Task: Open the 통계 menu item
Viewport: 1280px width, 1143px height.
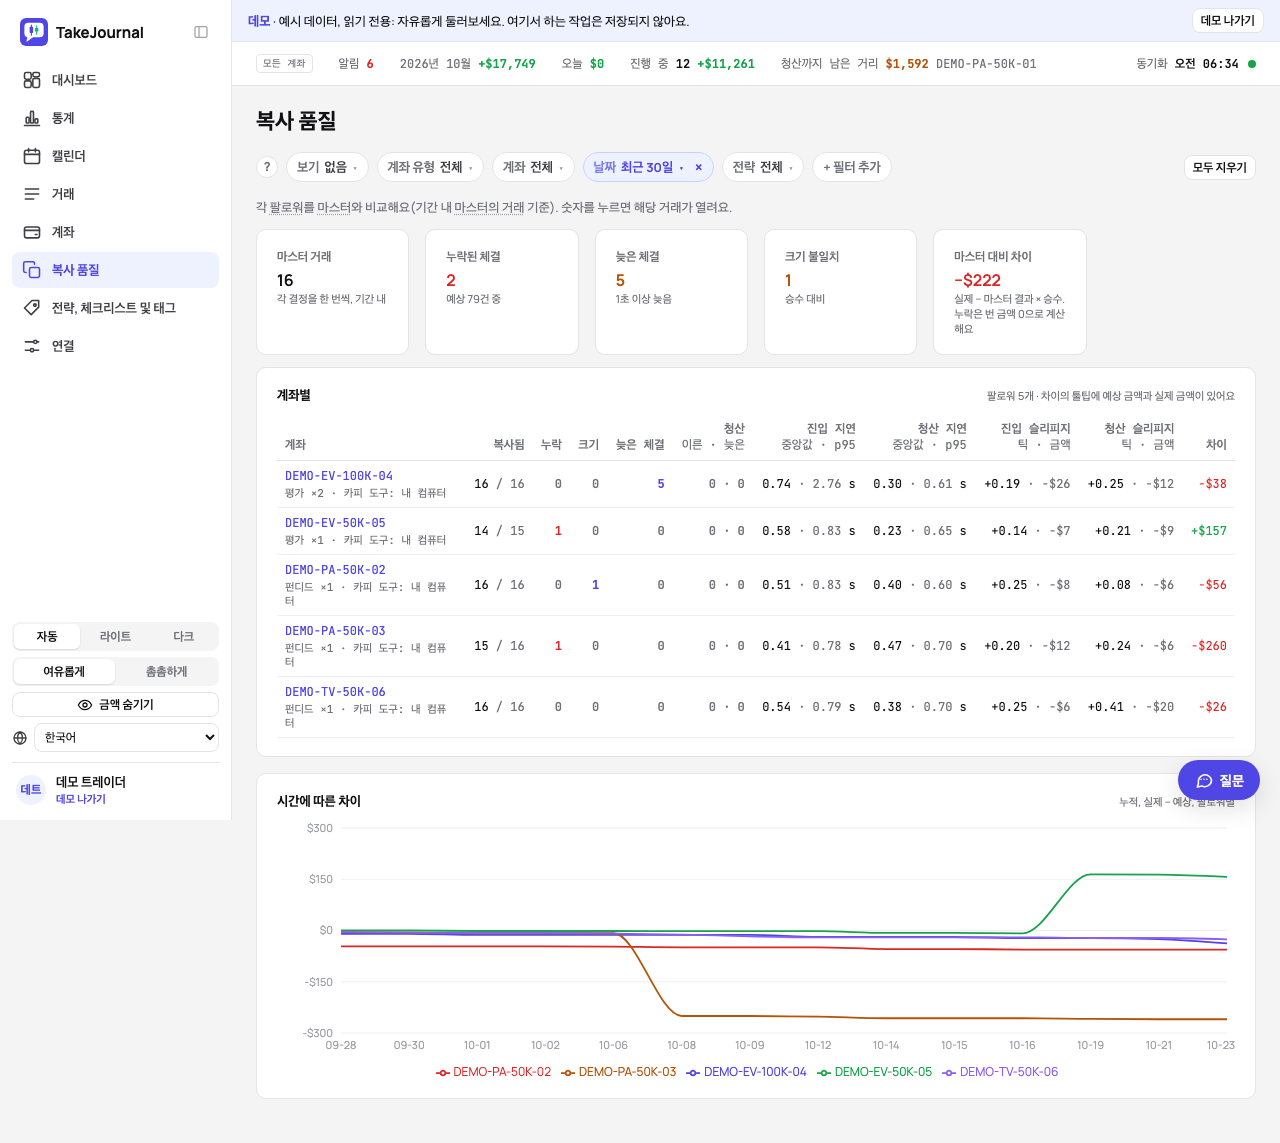Action: coord(116,118)
